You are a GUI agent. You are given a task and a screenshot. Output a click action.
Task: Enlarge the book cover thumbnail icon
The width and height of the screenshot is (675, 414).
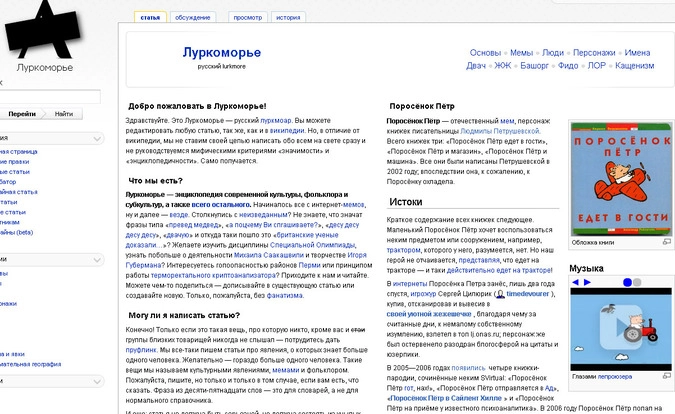tap(666, 242)
